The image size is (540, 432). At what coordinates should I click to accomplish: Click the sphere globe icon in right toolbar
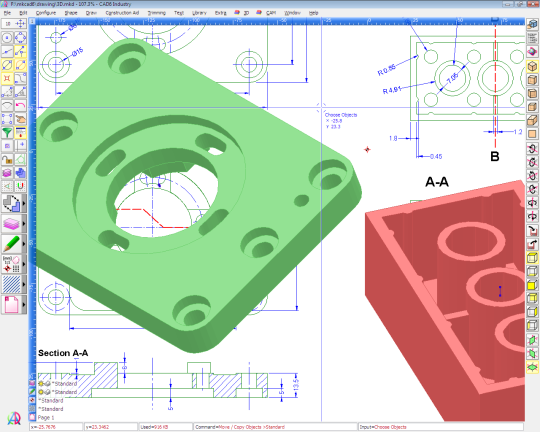tap(532, 52)
